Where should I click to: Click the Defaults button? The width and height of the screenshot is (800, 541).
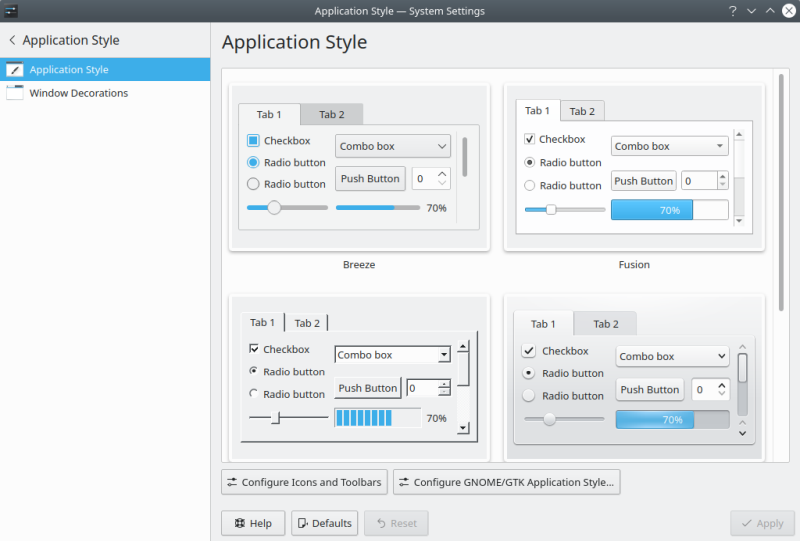(324, 523)
